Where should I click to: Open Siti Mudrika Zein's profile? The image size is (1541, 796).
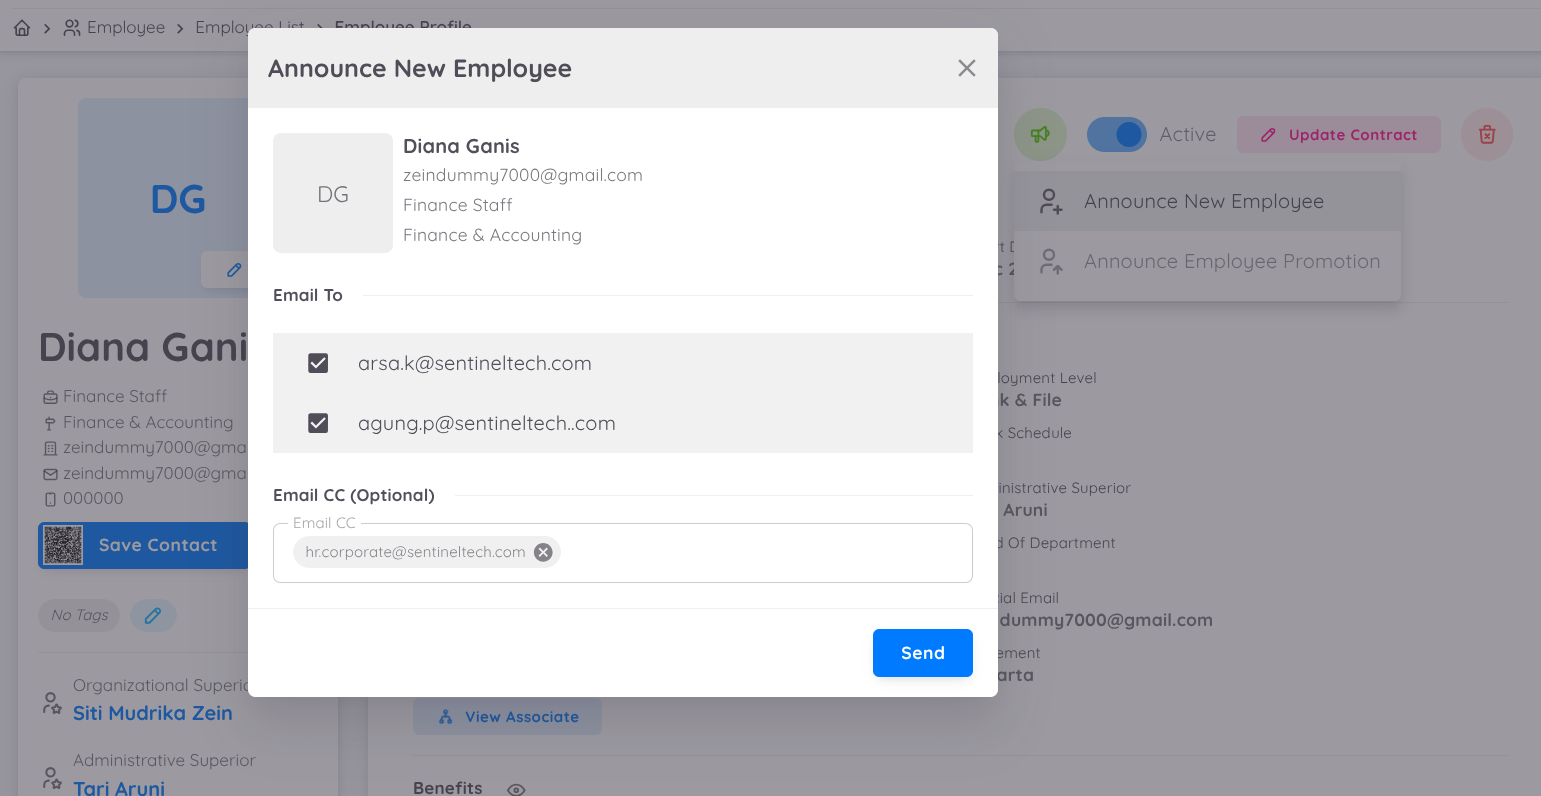click(x=152, y=713)
